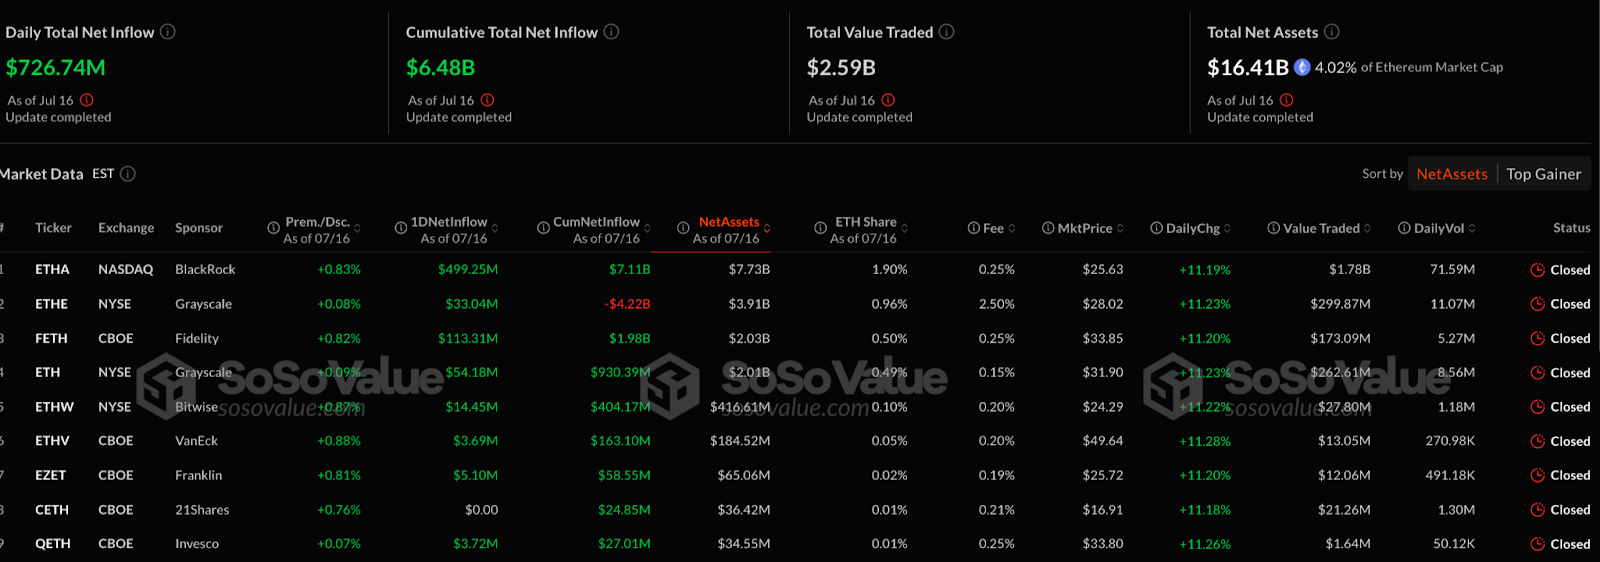Click the Franklin sponsor cell

199,476
